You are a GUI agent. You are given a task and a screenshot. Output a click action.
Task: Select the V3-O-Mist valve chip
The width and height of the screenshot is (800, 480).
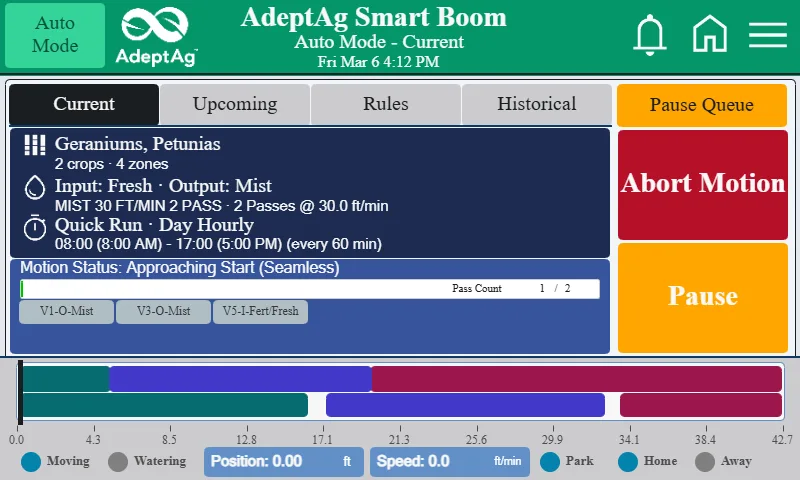click(163, 312)
